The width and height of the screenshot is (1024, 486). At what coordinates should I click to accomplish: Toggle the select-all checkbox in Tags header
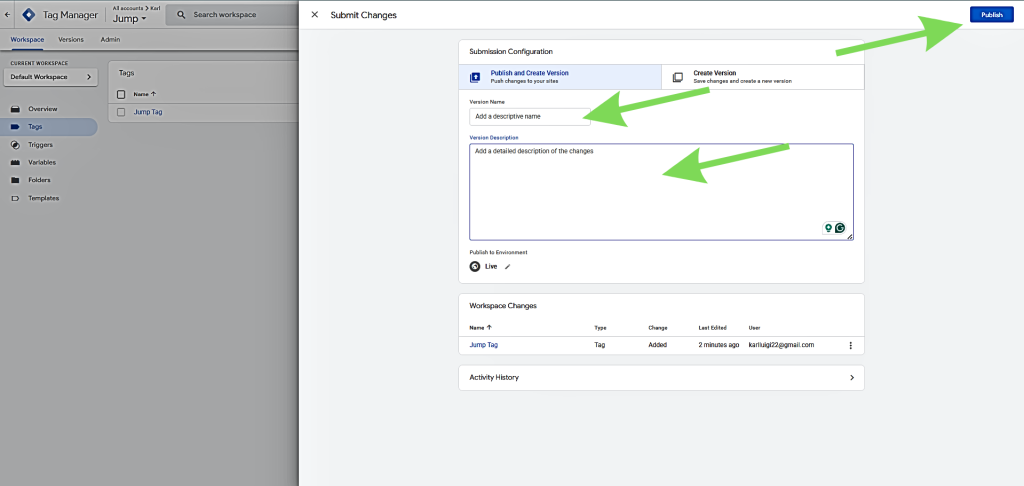coord(121,94)
